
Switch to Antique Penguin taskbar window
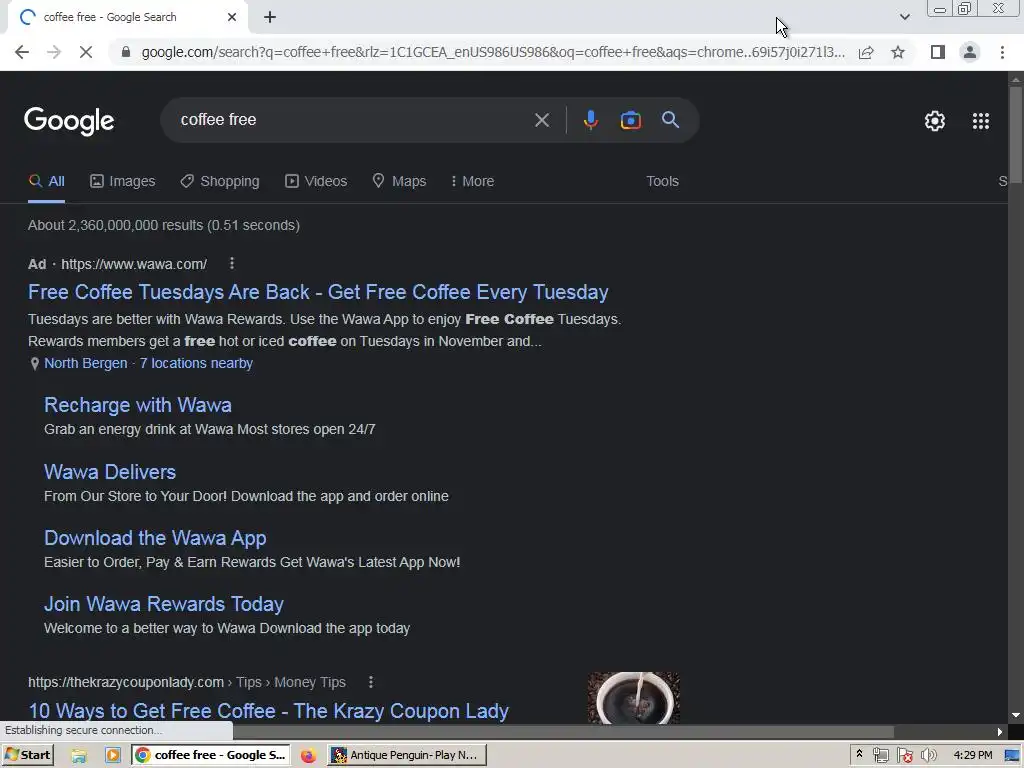[x=407, y=755]
